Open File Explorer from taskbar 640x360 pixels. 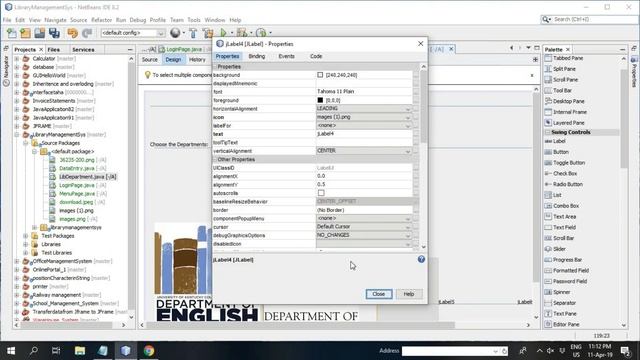(80, 351)
